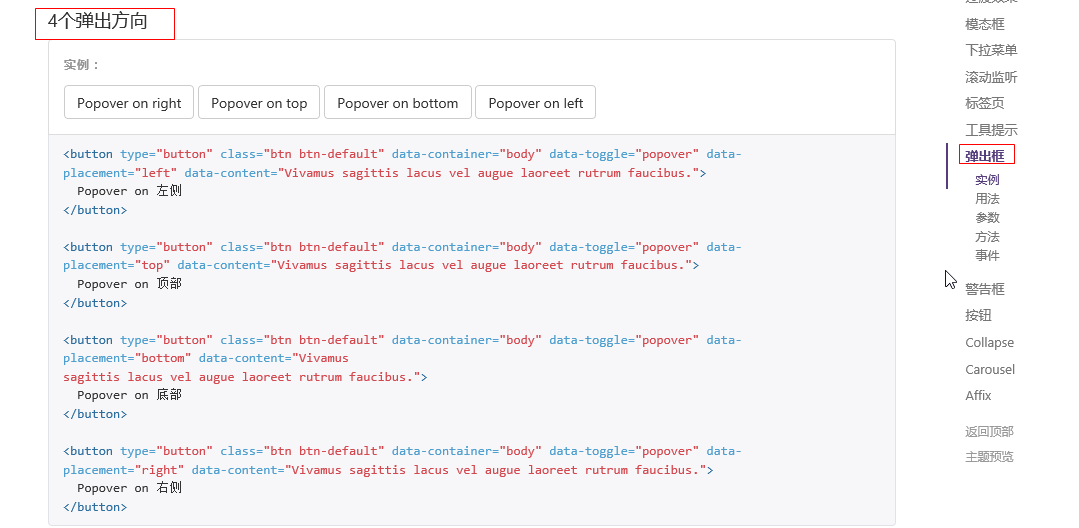Viewport: 1079px width, 528px height.
Task: Click the "Popover on left" button
Action: point(535,103)
